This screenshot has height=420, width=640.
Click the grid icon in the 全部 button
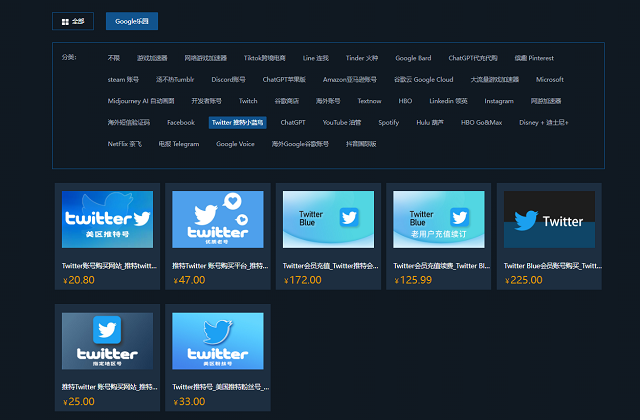point(65,22)
